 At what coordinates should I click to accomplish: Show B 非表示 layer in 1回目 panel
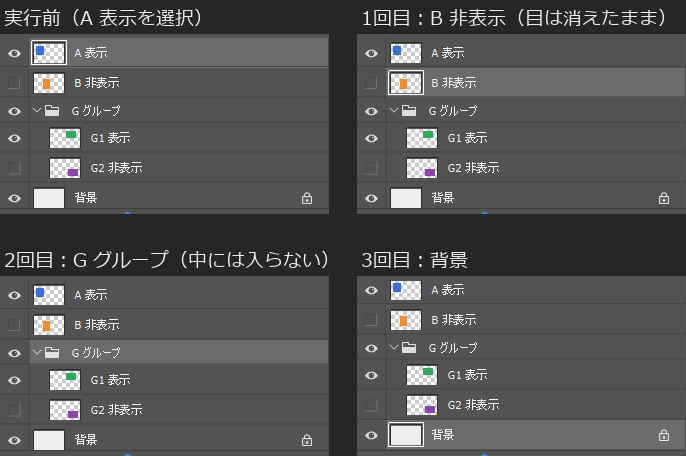371,83
